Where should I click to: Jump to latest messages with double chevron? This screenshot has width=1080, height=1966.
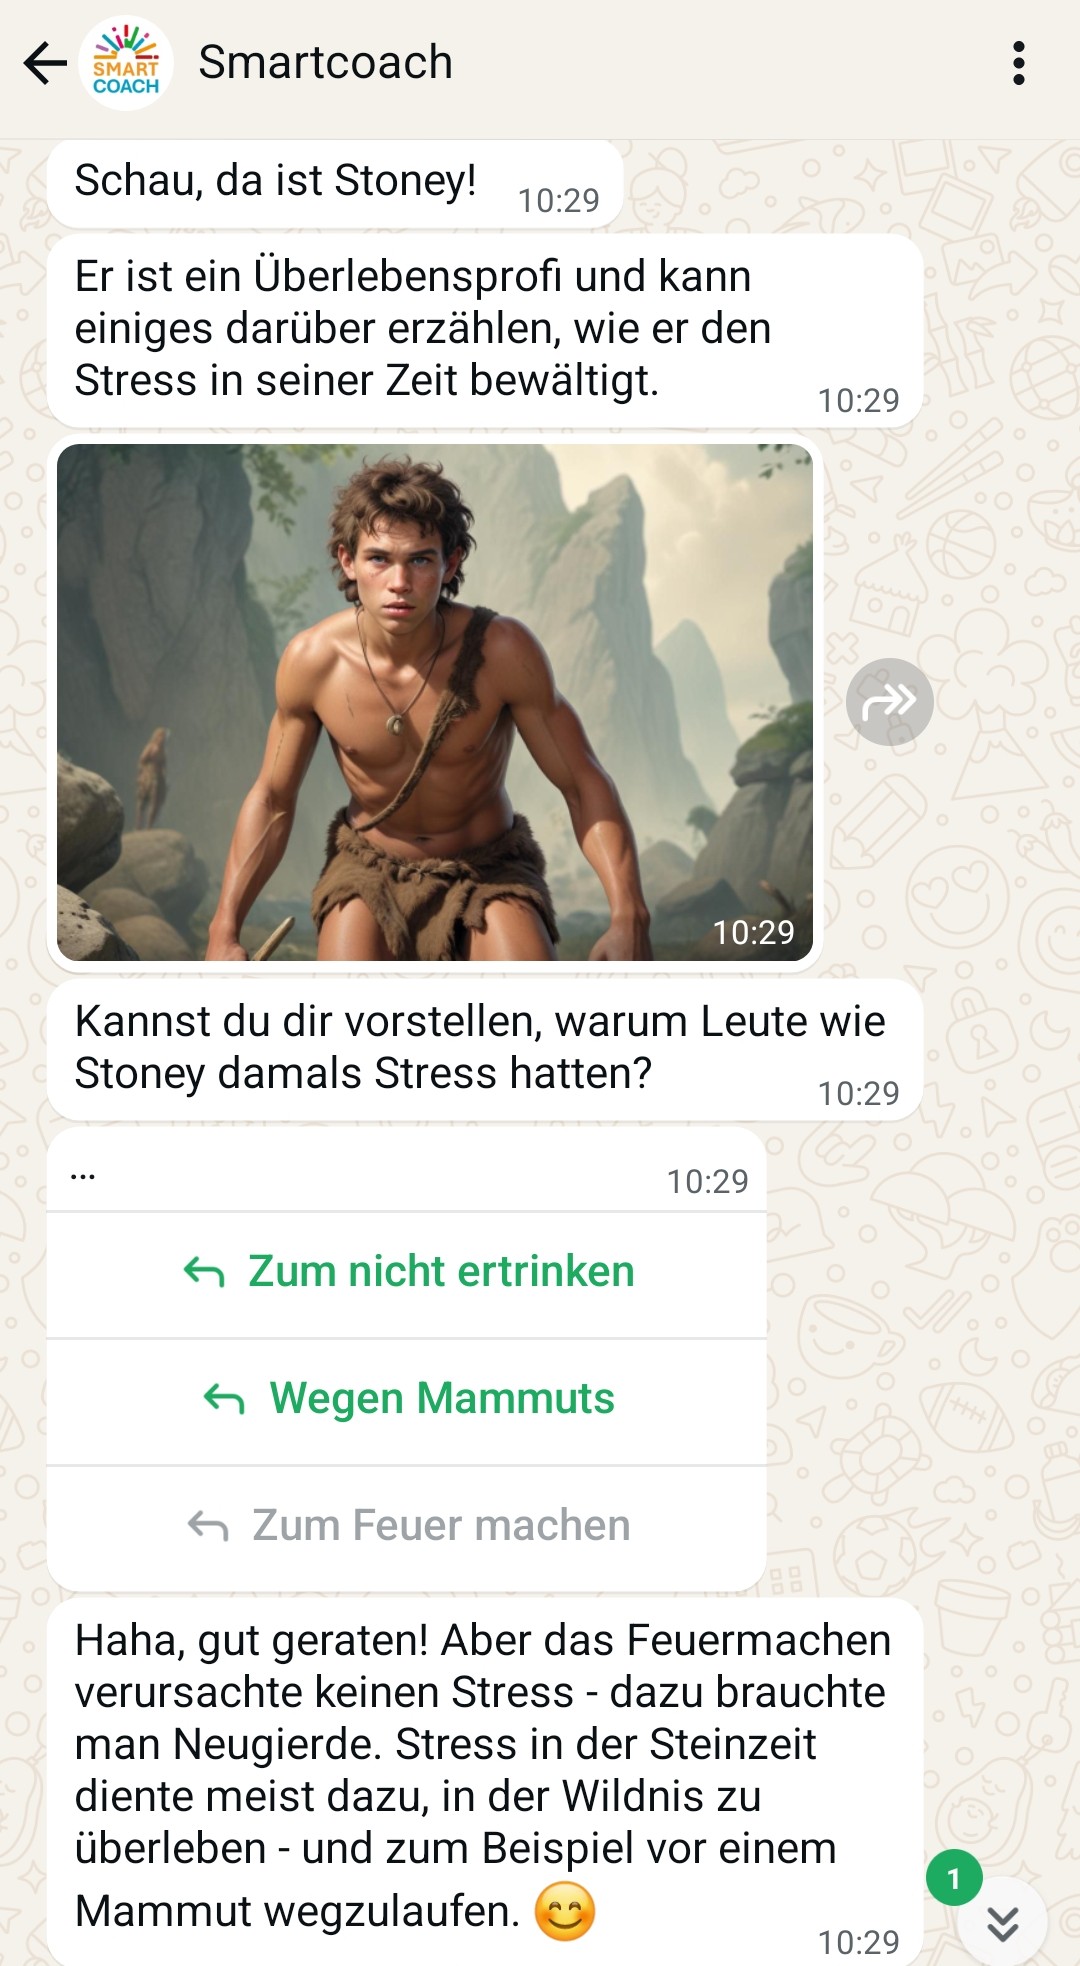coord(1002,1923)
